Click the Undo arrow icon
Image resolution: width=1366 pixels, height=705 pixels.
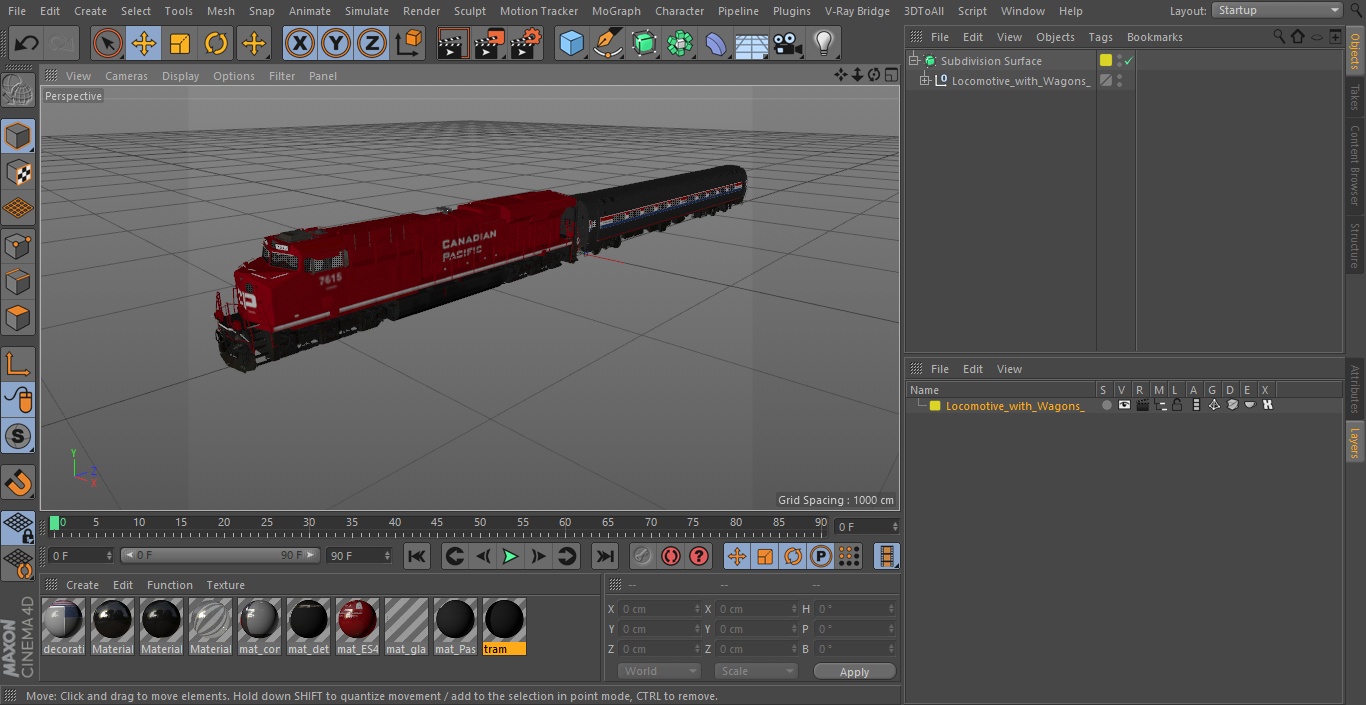point(26,43)
